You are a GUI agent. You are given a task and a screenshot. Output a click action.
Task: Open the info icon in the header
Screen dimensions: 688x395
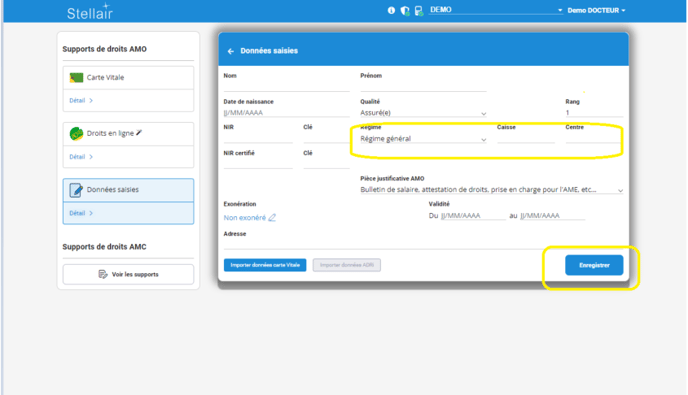pos(391,10)
